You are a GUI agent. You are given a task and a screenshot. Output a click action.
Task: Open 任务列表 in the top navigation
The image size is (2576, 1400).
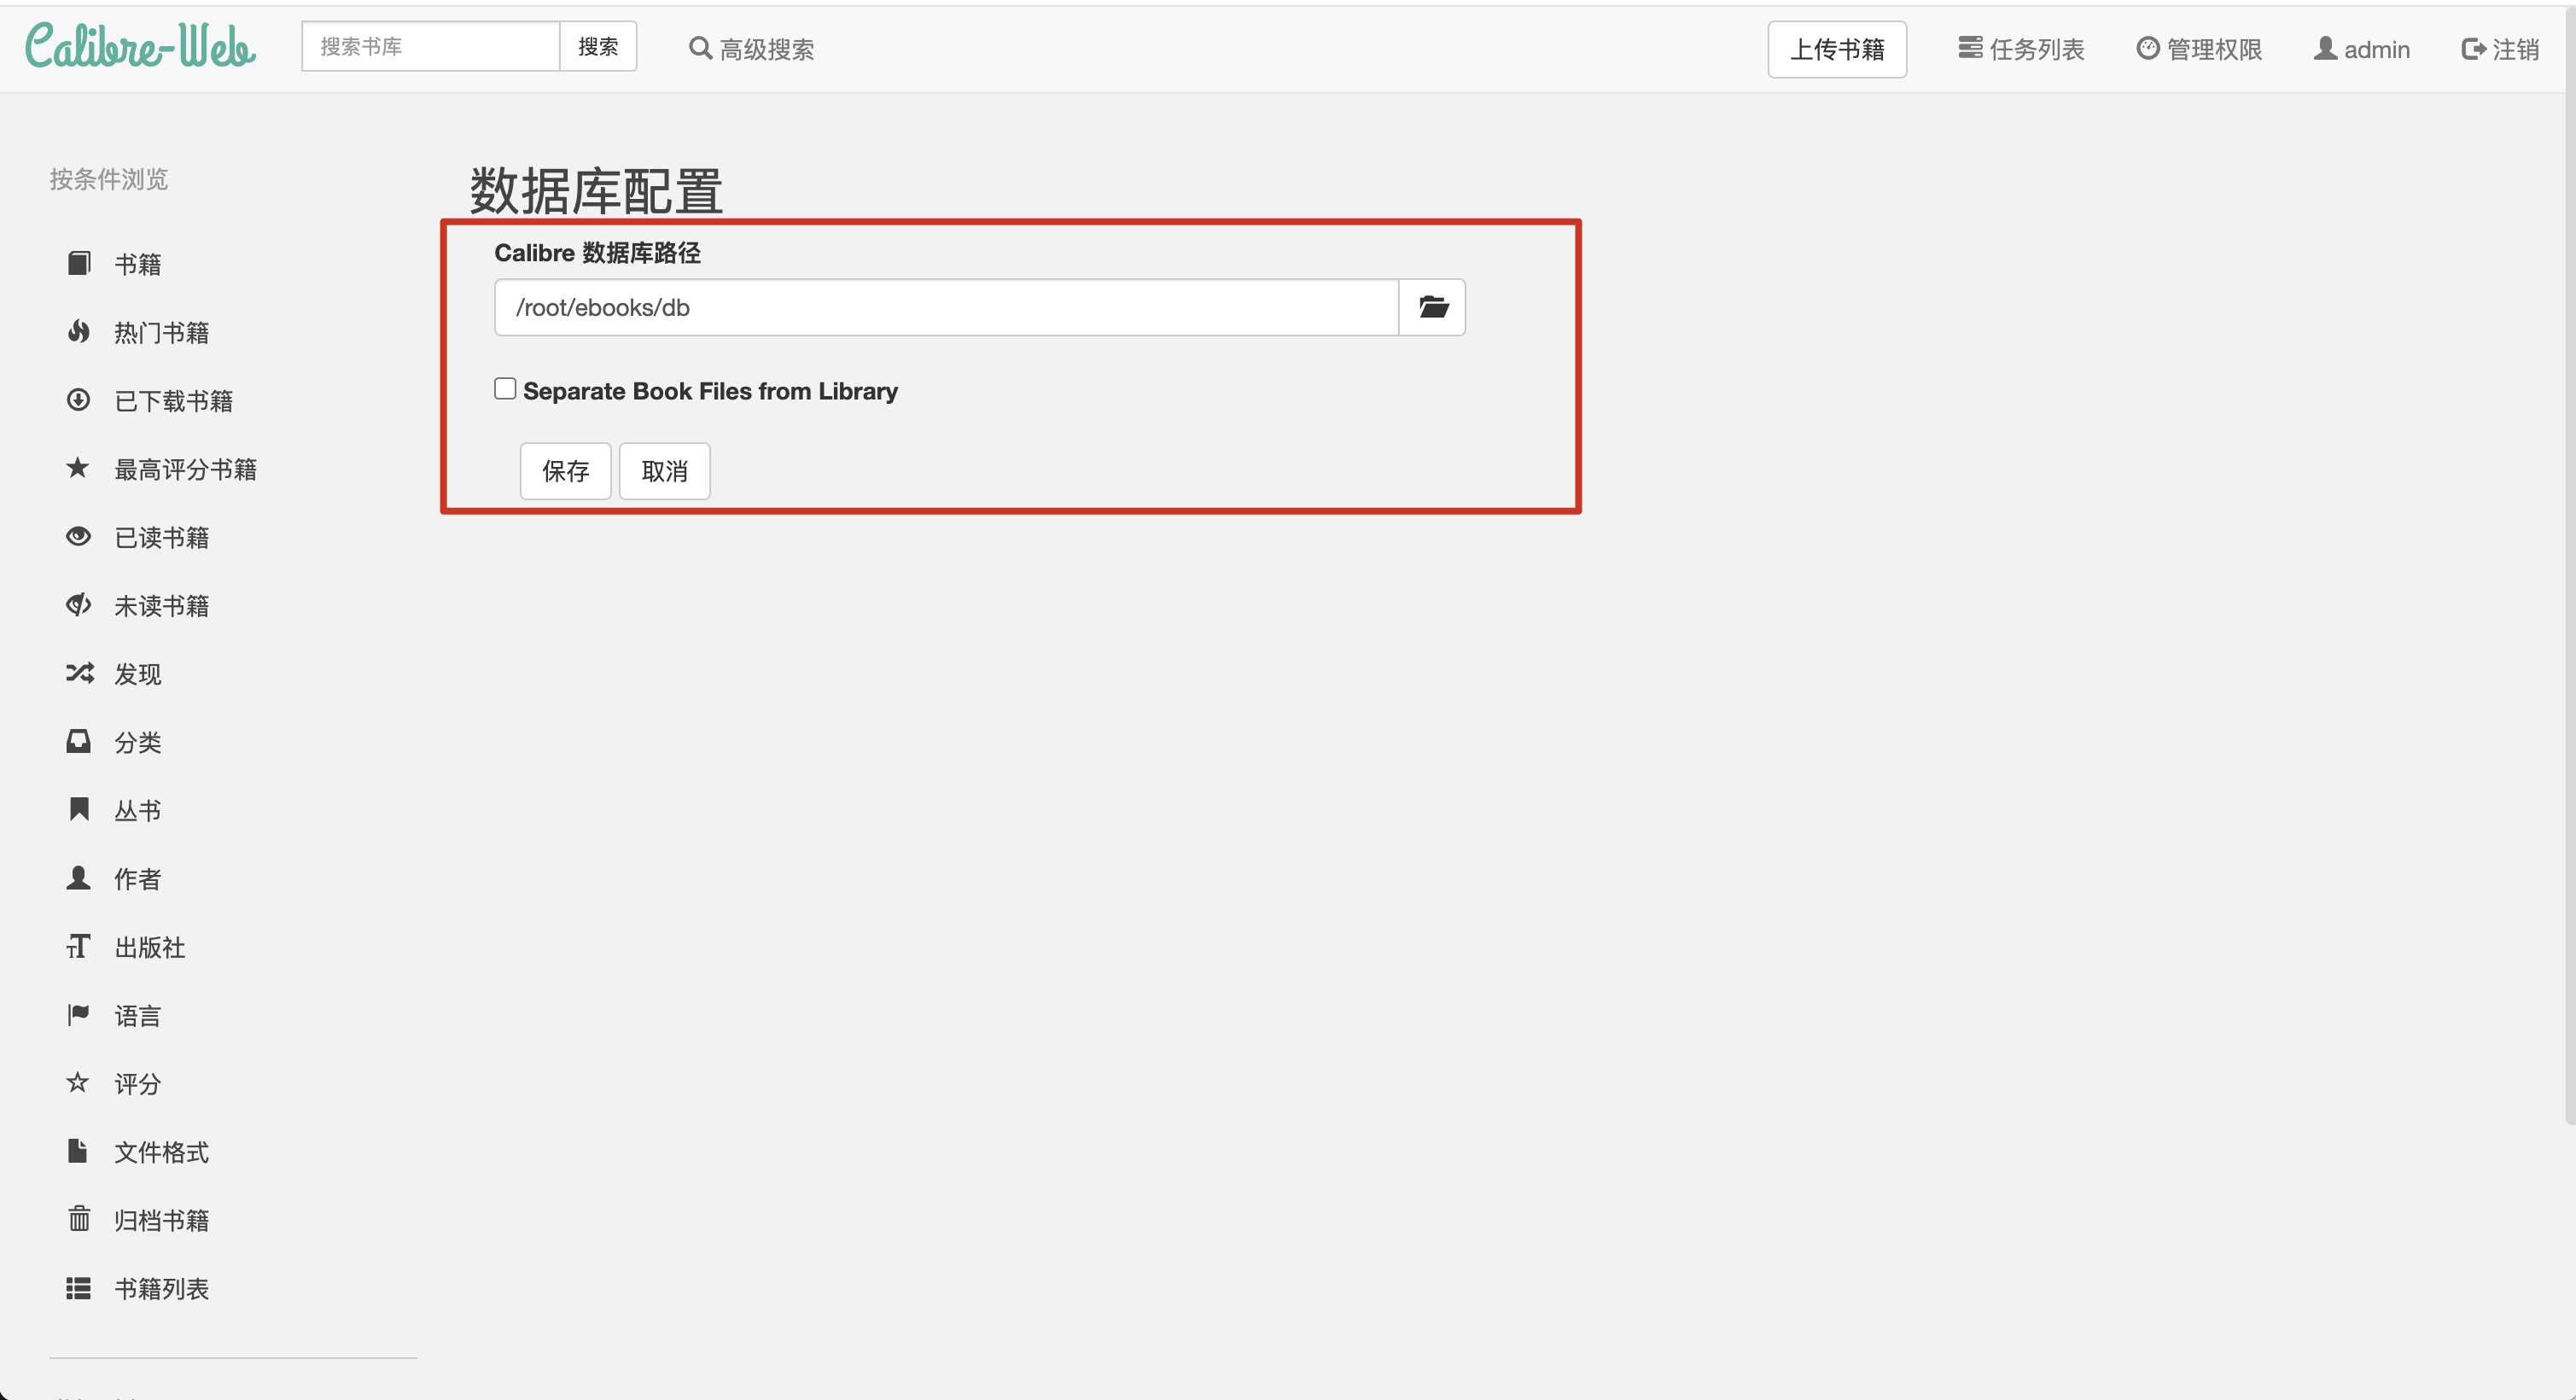[x=2021, y=49]
